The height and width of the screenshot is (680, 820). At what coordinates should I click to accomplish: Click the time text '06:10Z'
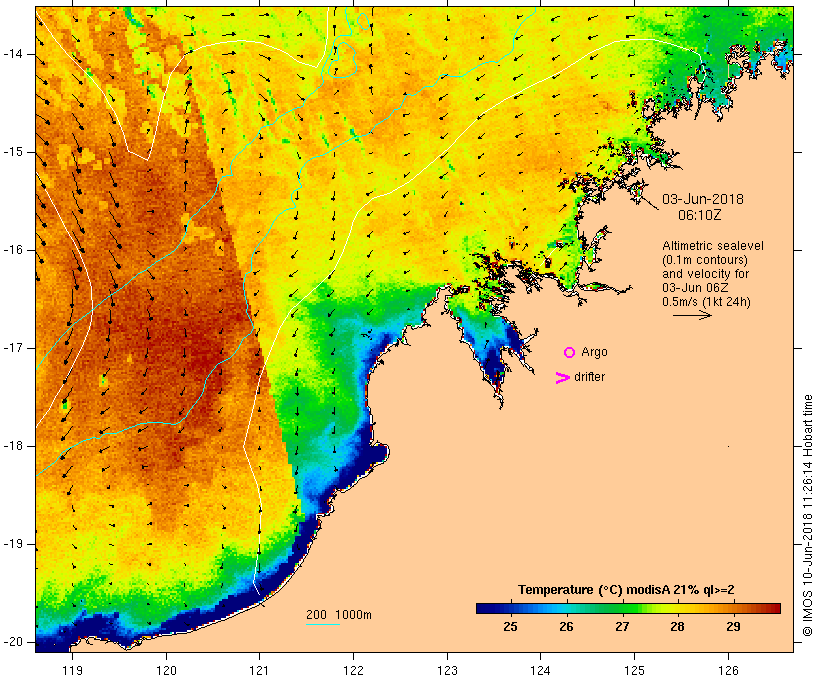click(x=700, y=215)
